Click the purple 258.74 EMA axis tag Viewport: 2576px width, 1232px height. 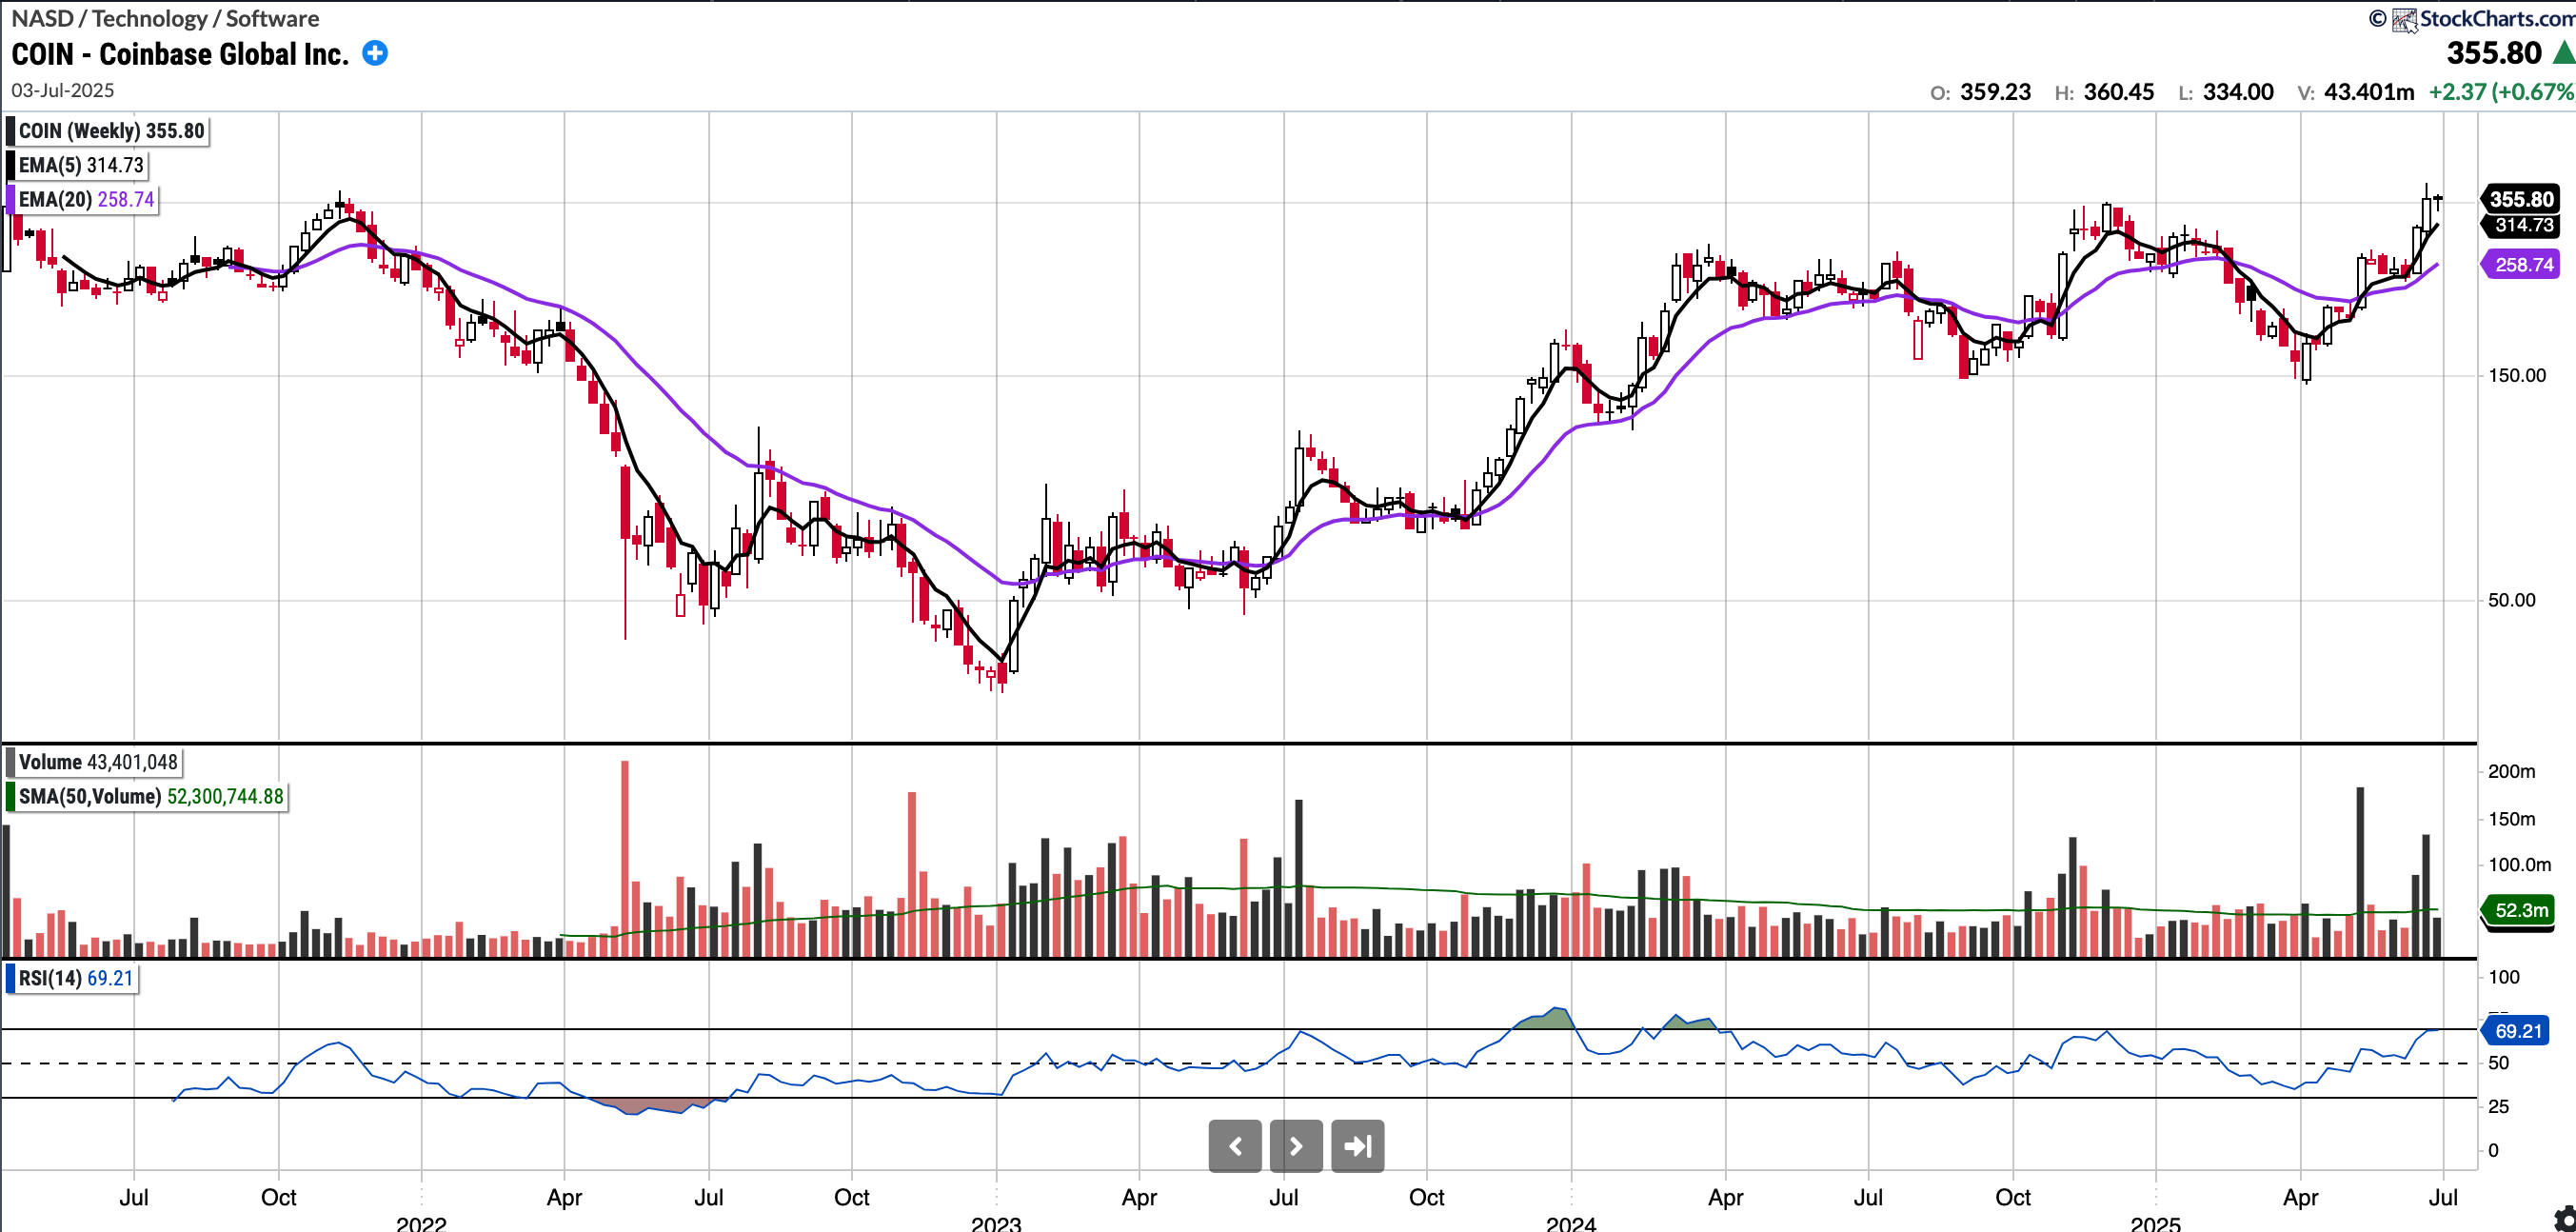(2523, 265)
